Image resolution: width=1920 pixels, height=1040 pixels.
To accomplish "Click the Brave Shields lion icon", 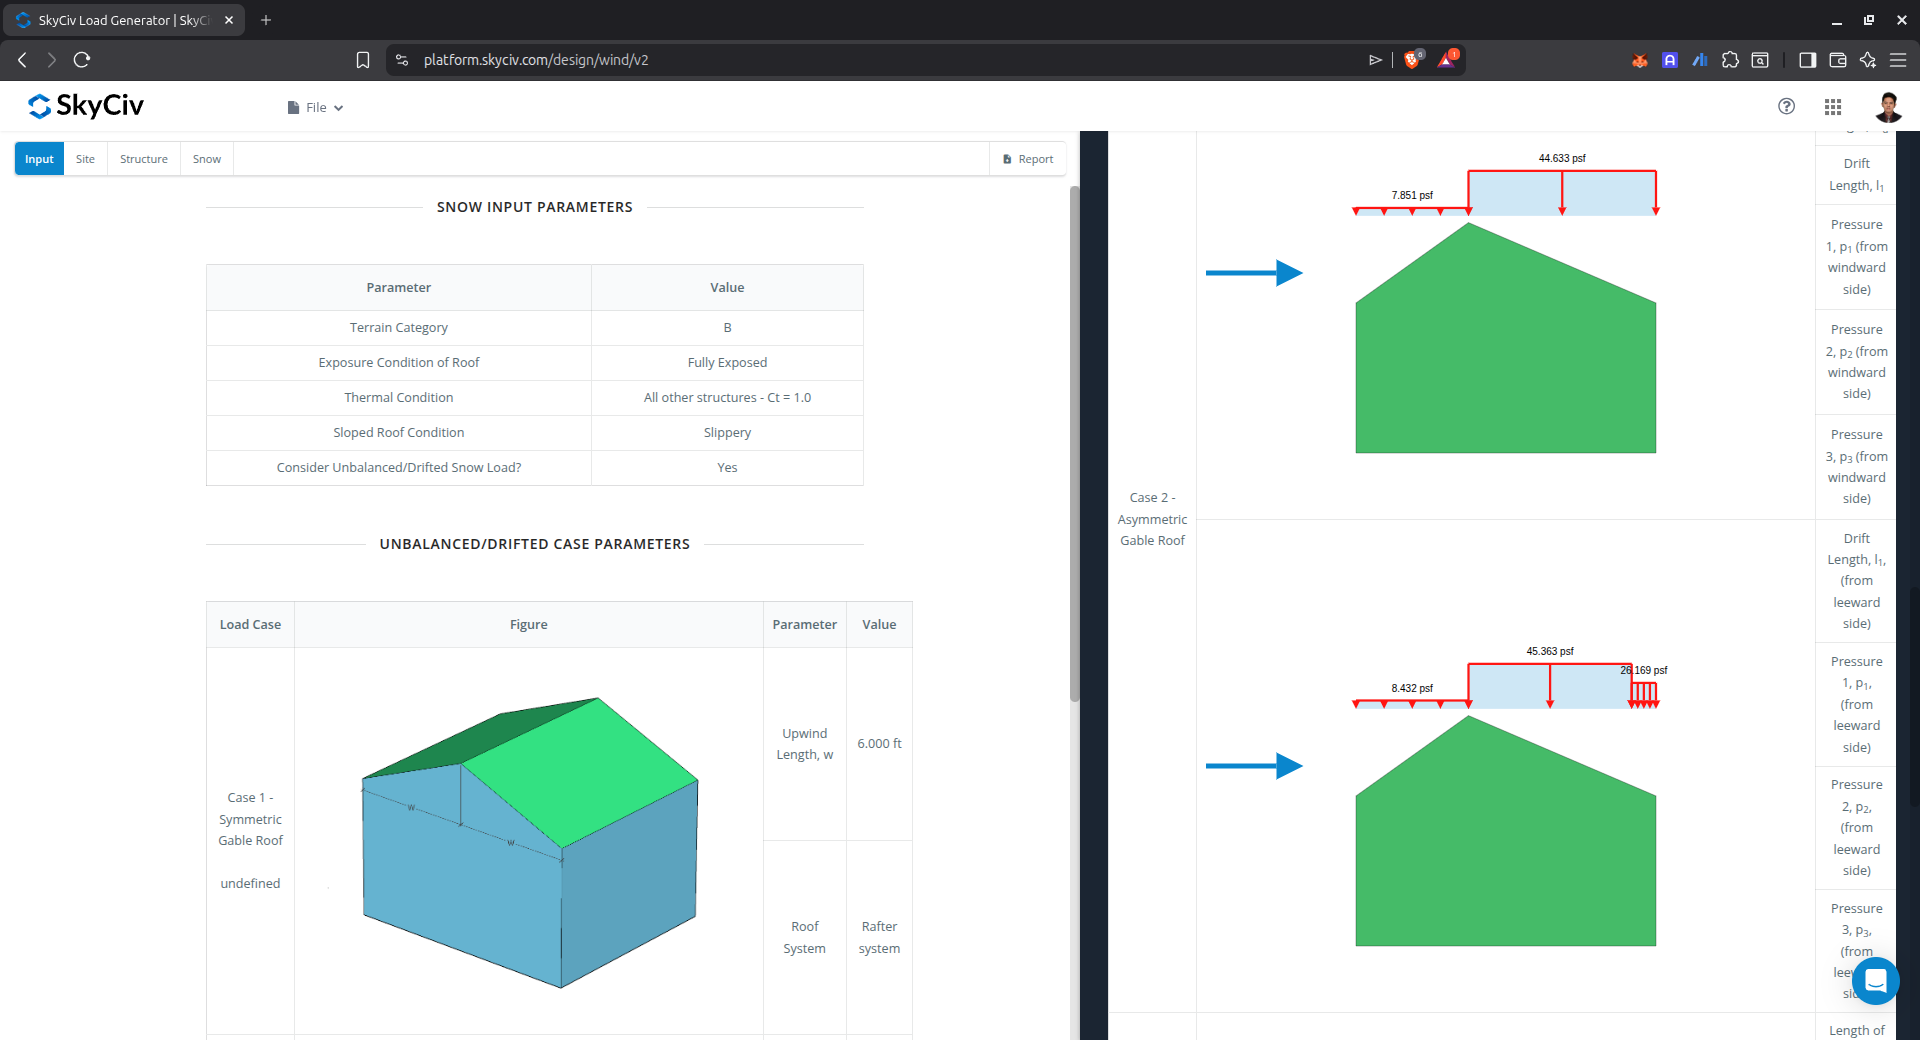I will click(x=1412, y=60).
